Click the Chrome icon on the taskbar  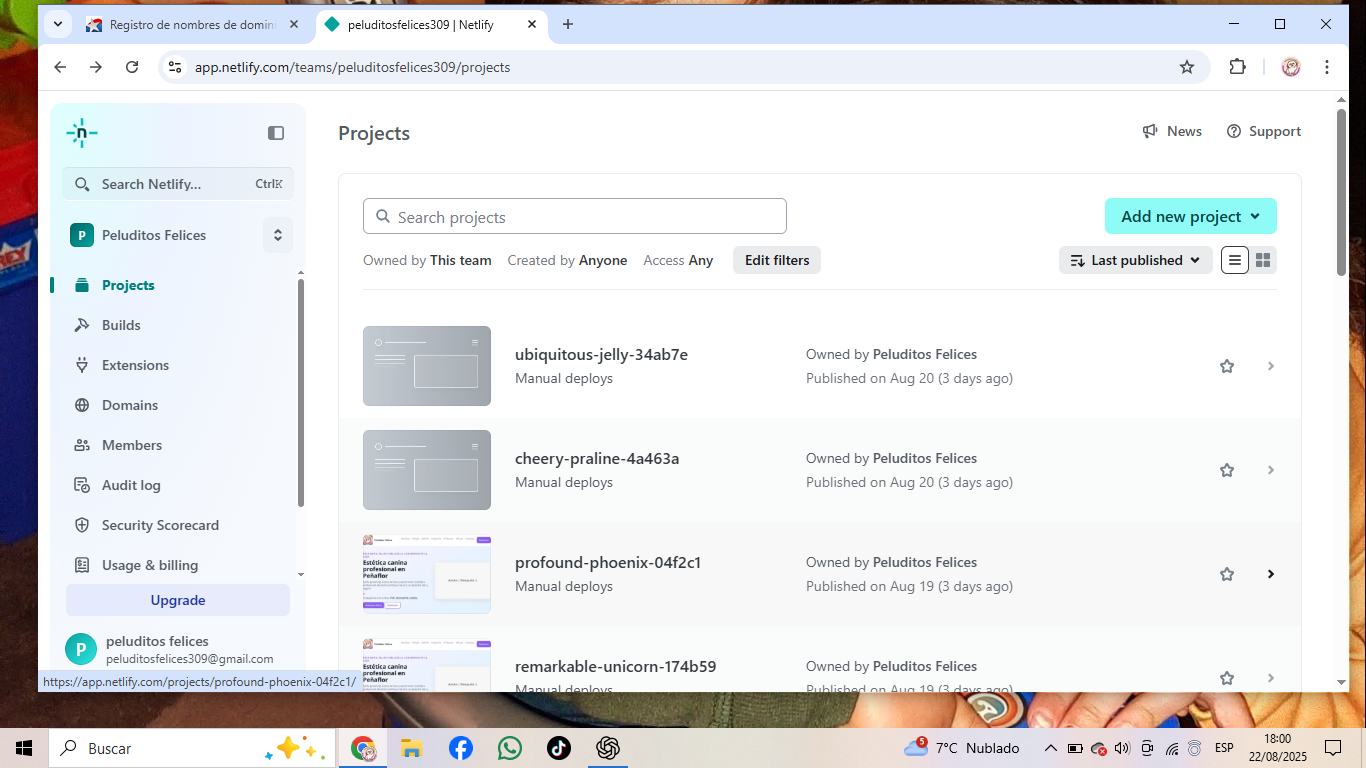(363, 748)
